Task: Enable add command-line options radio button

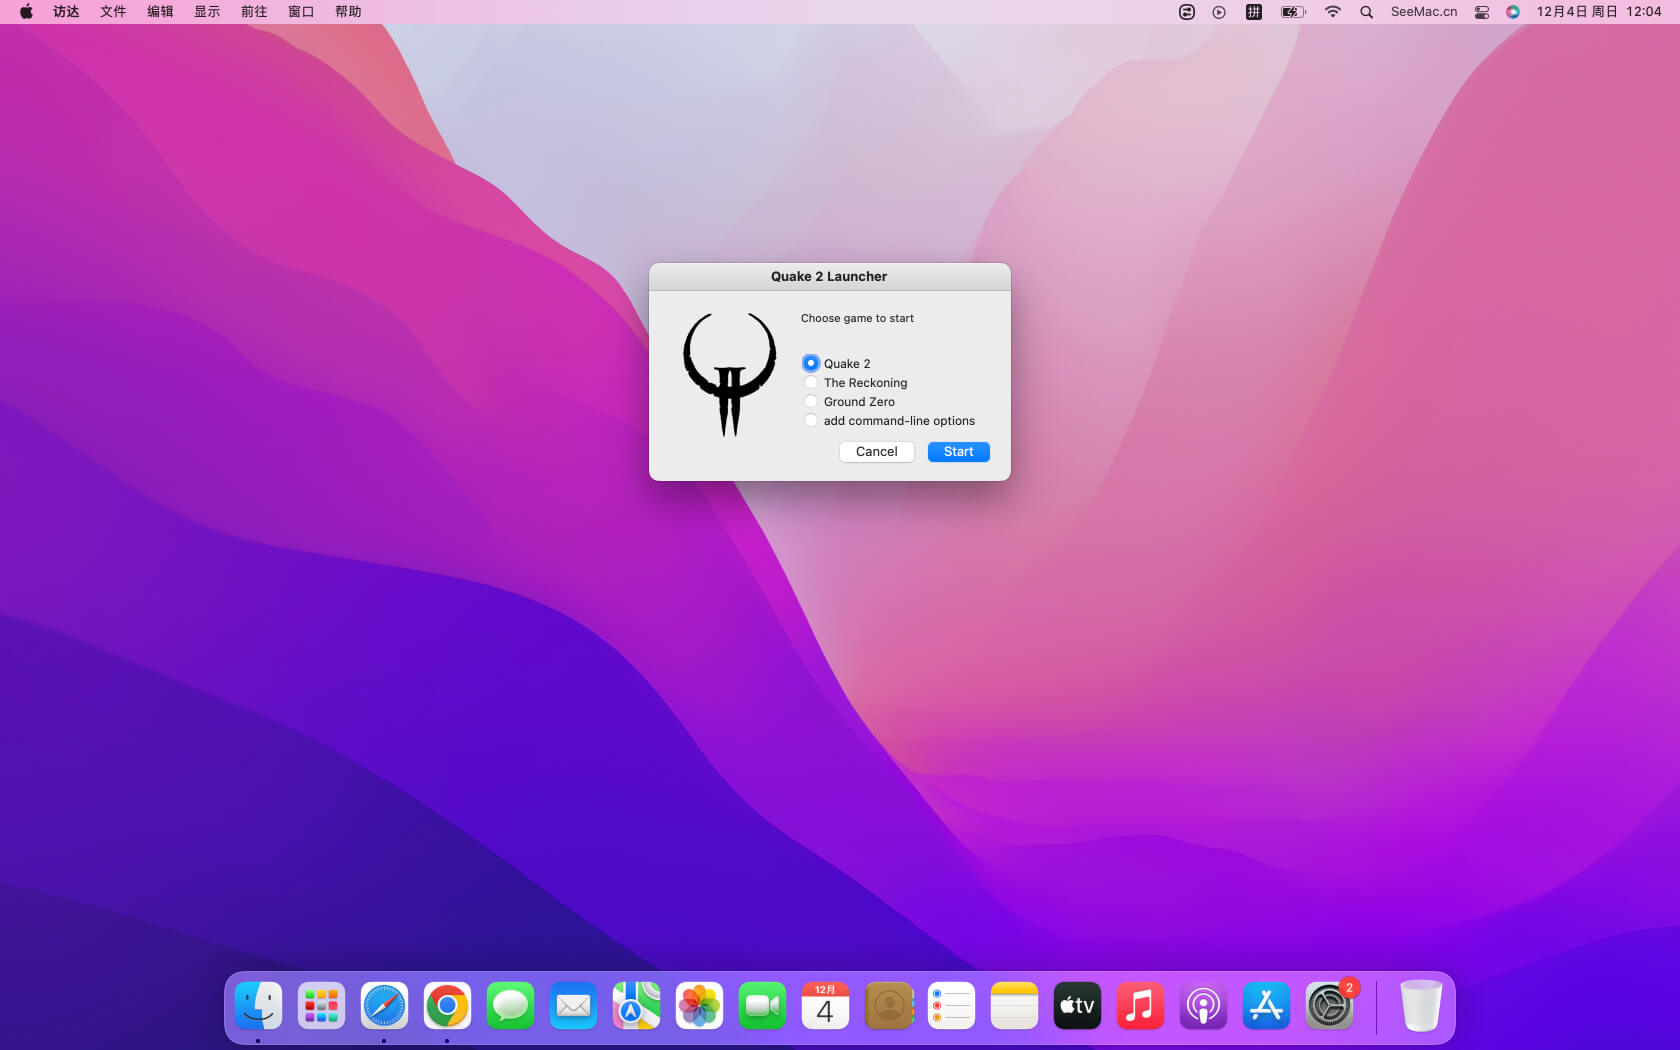Action: (x=811, y=420)
